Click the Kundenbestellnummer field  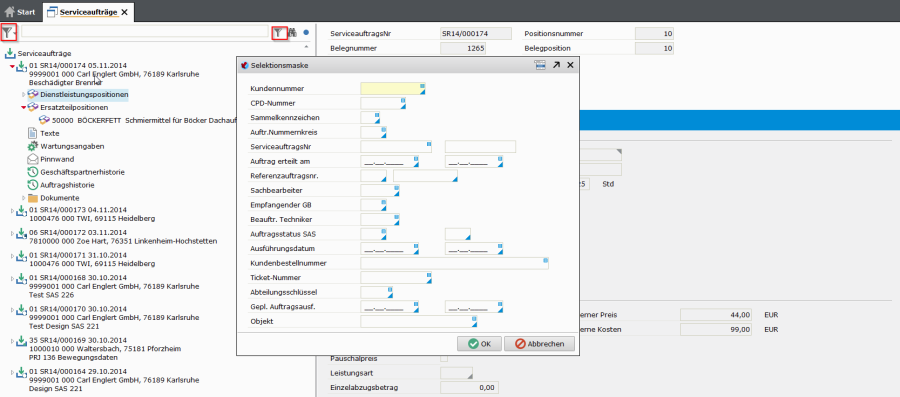pos(455,263)
